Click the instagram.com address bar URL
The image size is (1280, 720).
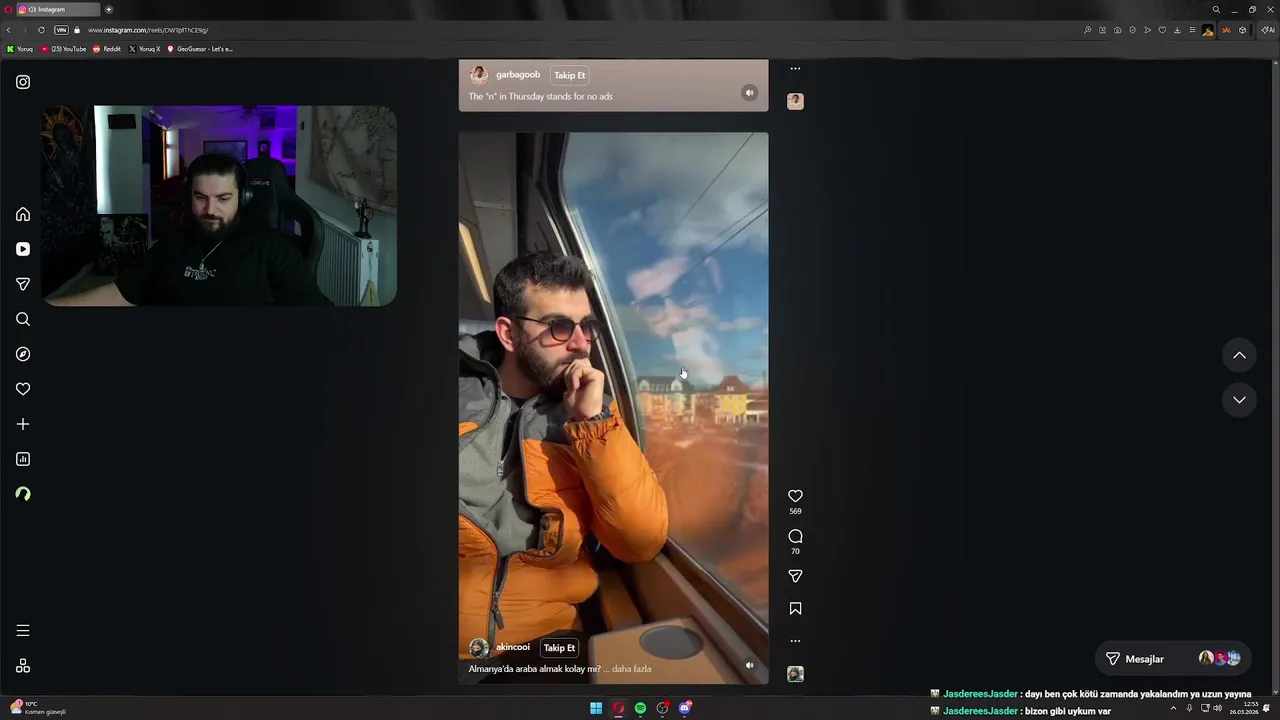click(x=148, y=30)
